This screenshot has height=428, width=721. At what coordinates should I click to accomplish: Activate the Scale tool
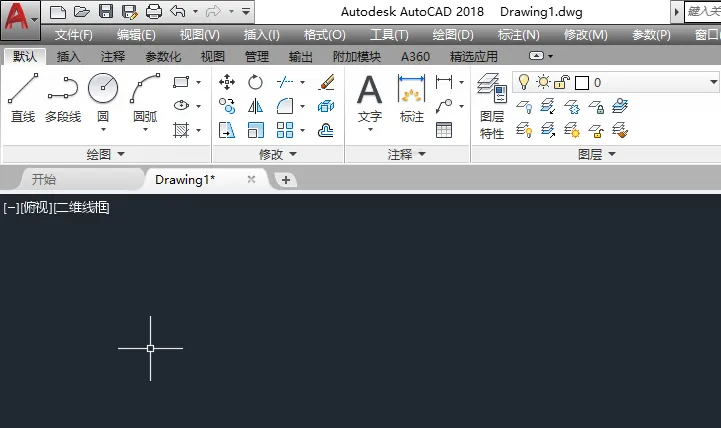[x=255, y=131]
